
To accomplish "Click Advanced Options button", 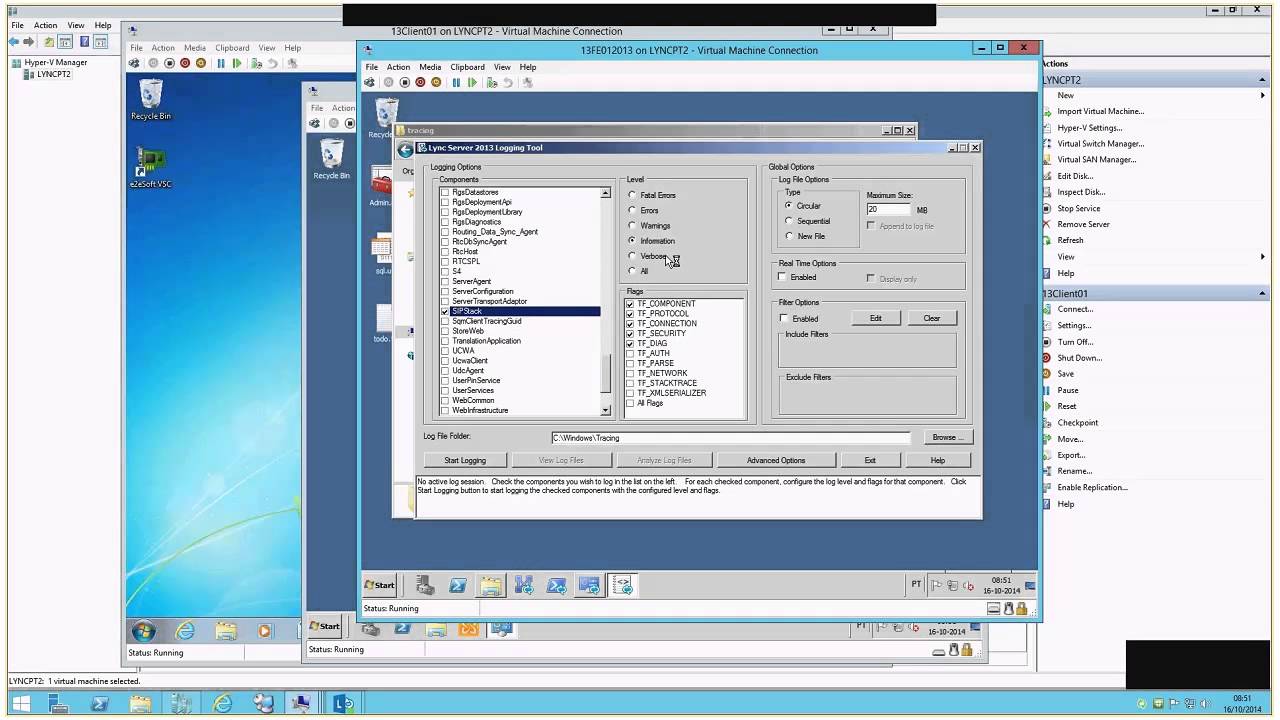I will point(776,460).
